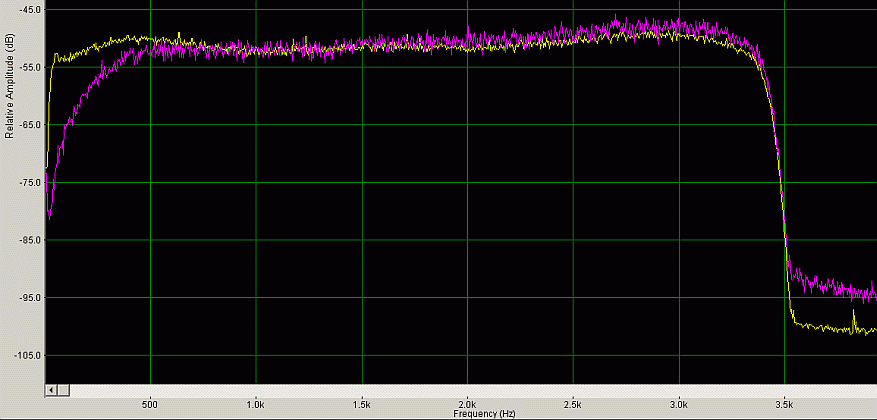The height and width of the screenshot is (420, 877).
Task: Click the -105.0 amplitude axis label
Action: tap(29, 355)
